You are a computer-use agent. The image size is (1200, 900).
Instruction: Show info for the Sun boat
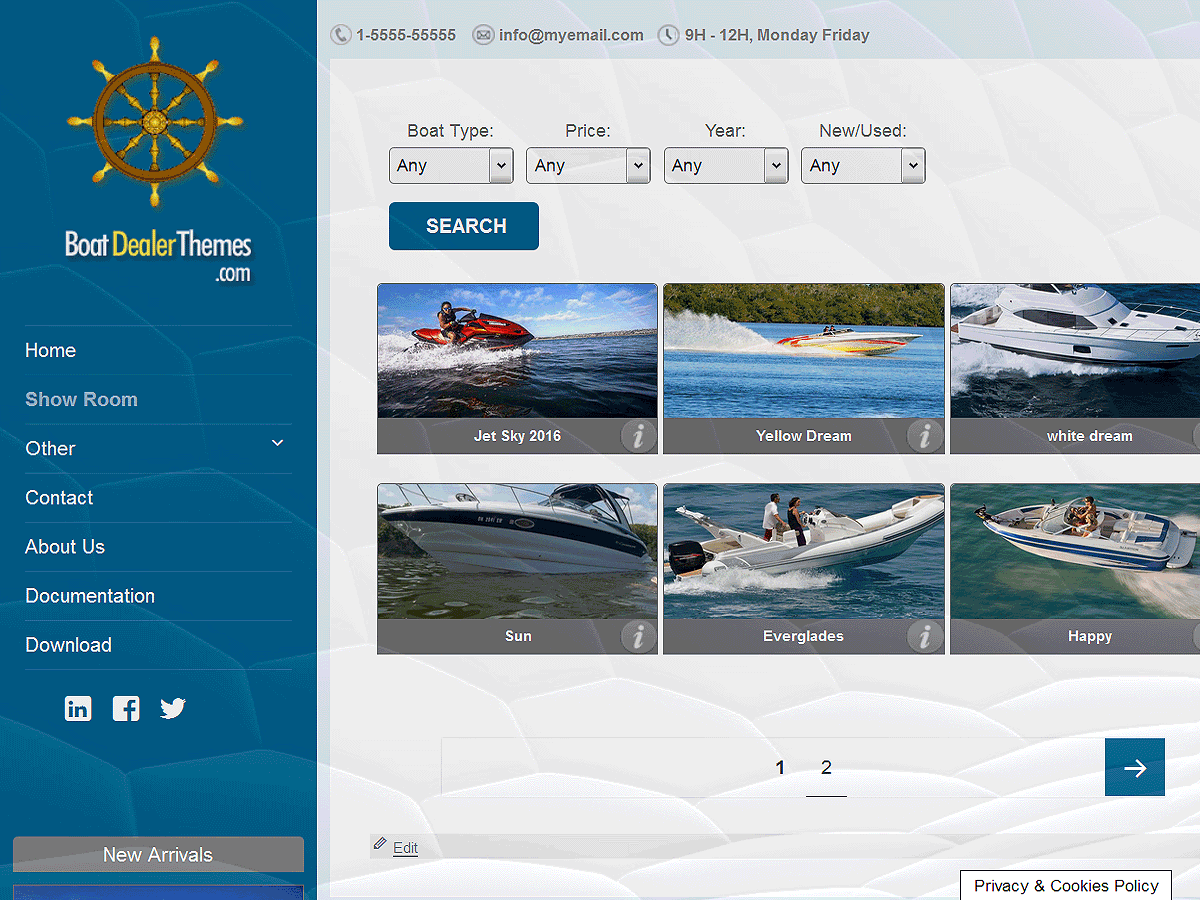(638, 636)
